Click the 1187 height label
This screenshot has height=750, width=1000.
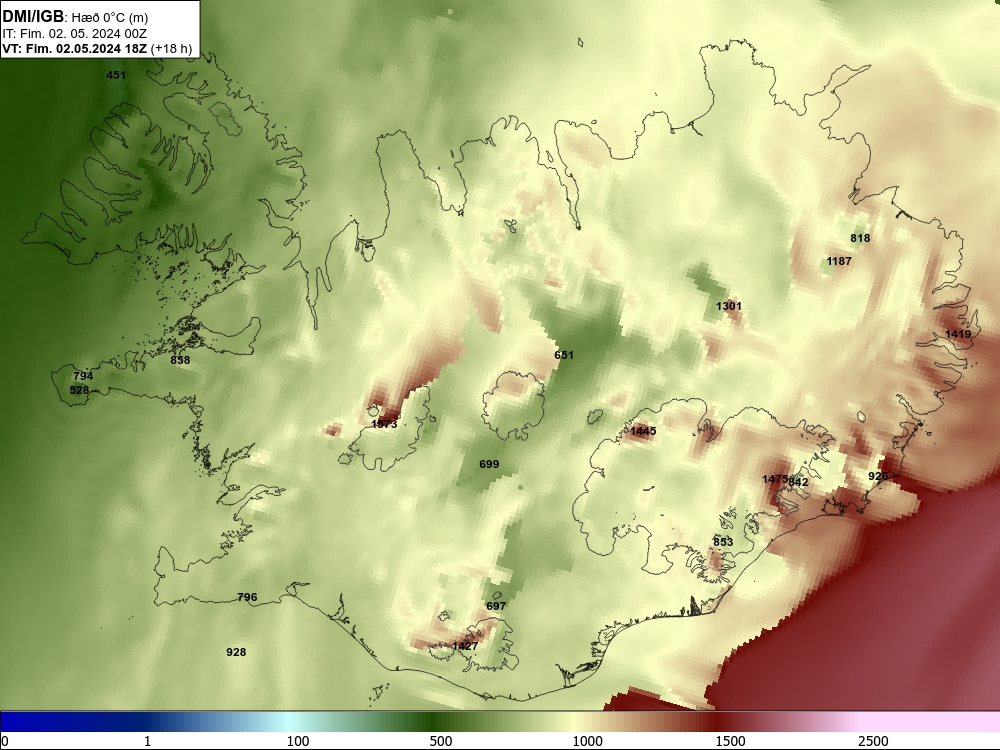coord(839,261)
